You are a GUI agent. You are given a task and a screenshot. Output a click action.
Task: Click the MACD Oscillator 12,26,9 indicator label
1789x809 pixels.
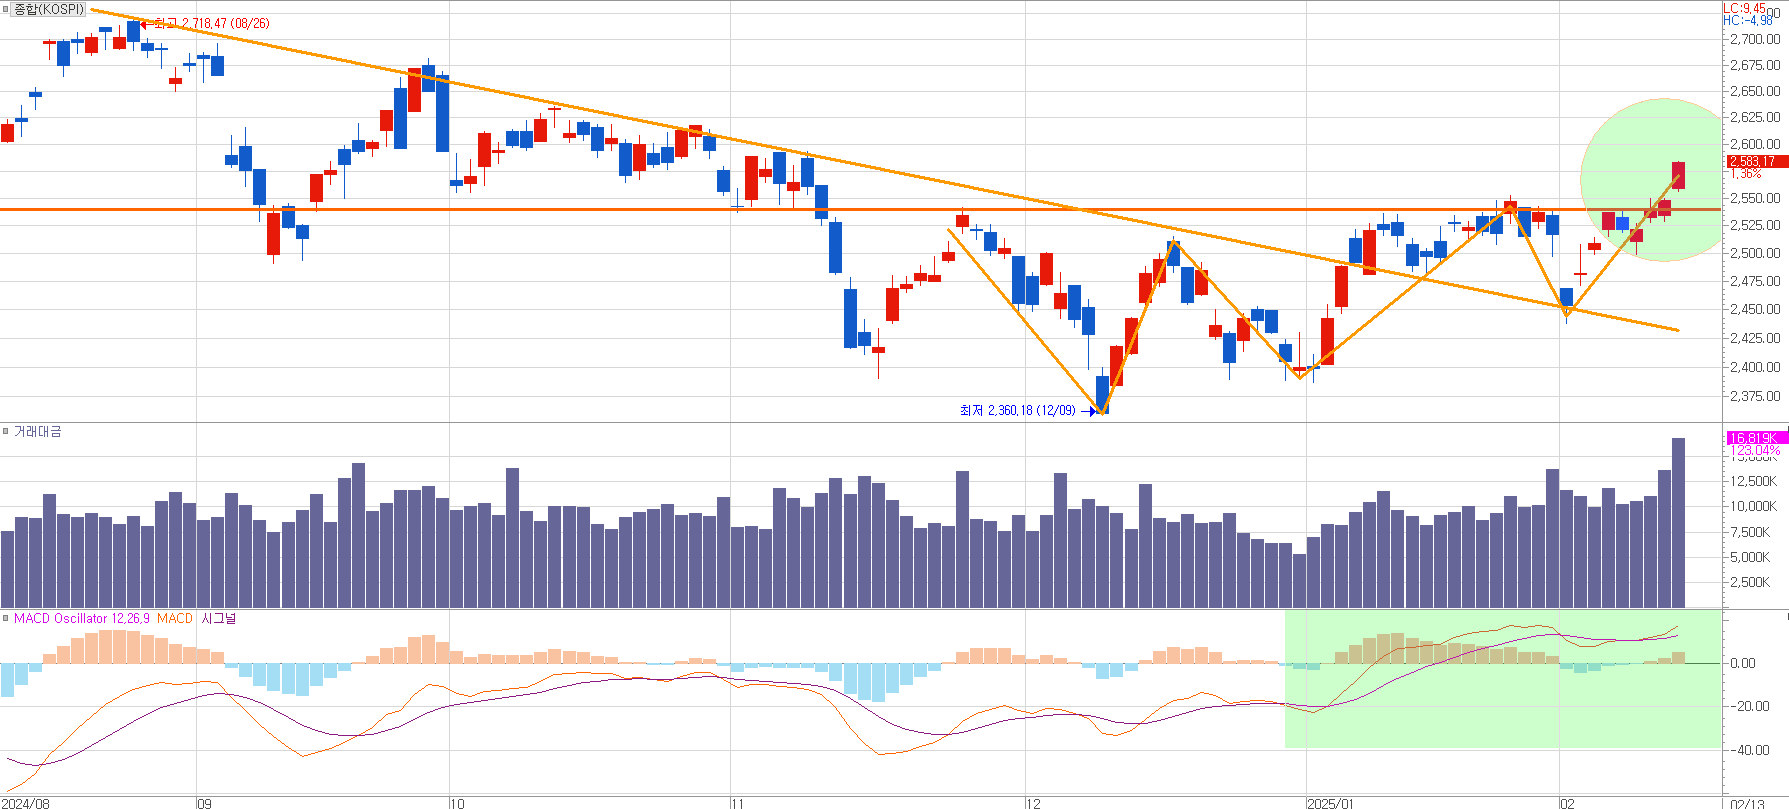pyautogui.click(x=82, y=619)
